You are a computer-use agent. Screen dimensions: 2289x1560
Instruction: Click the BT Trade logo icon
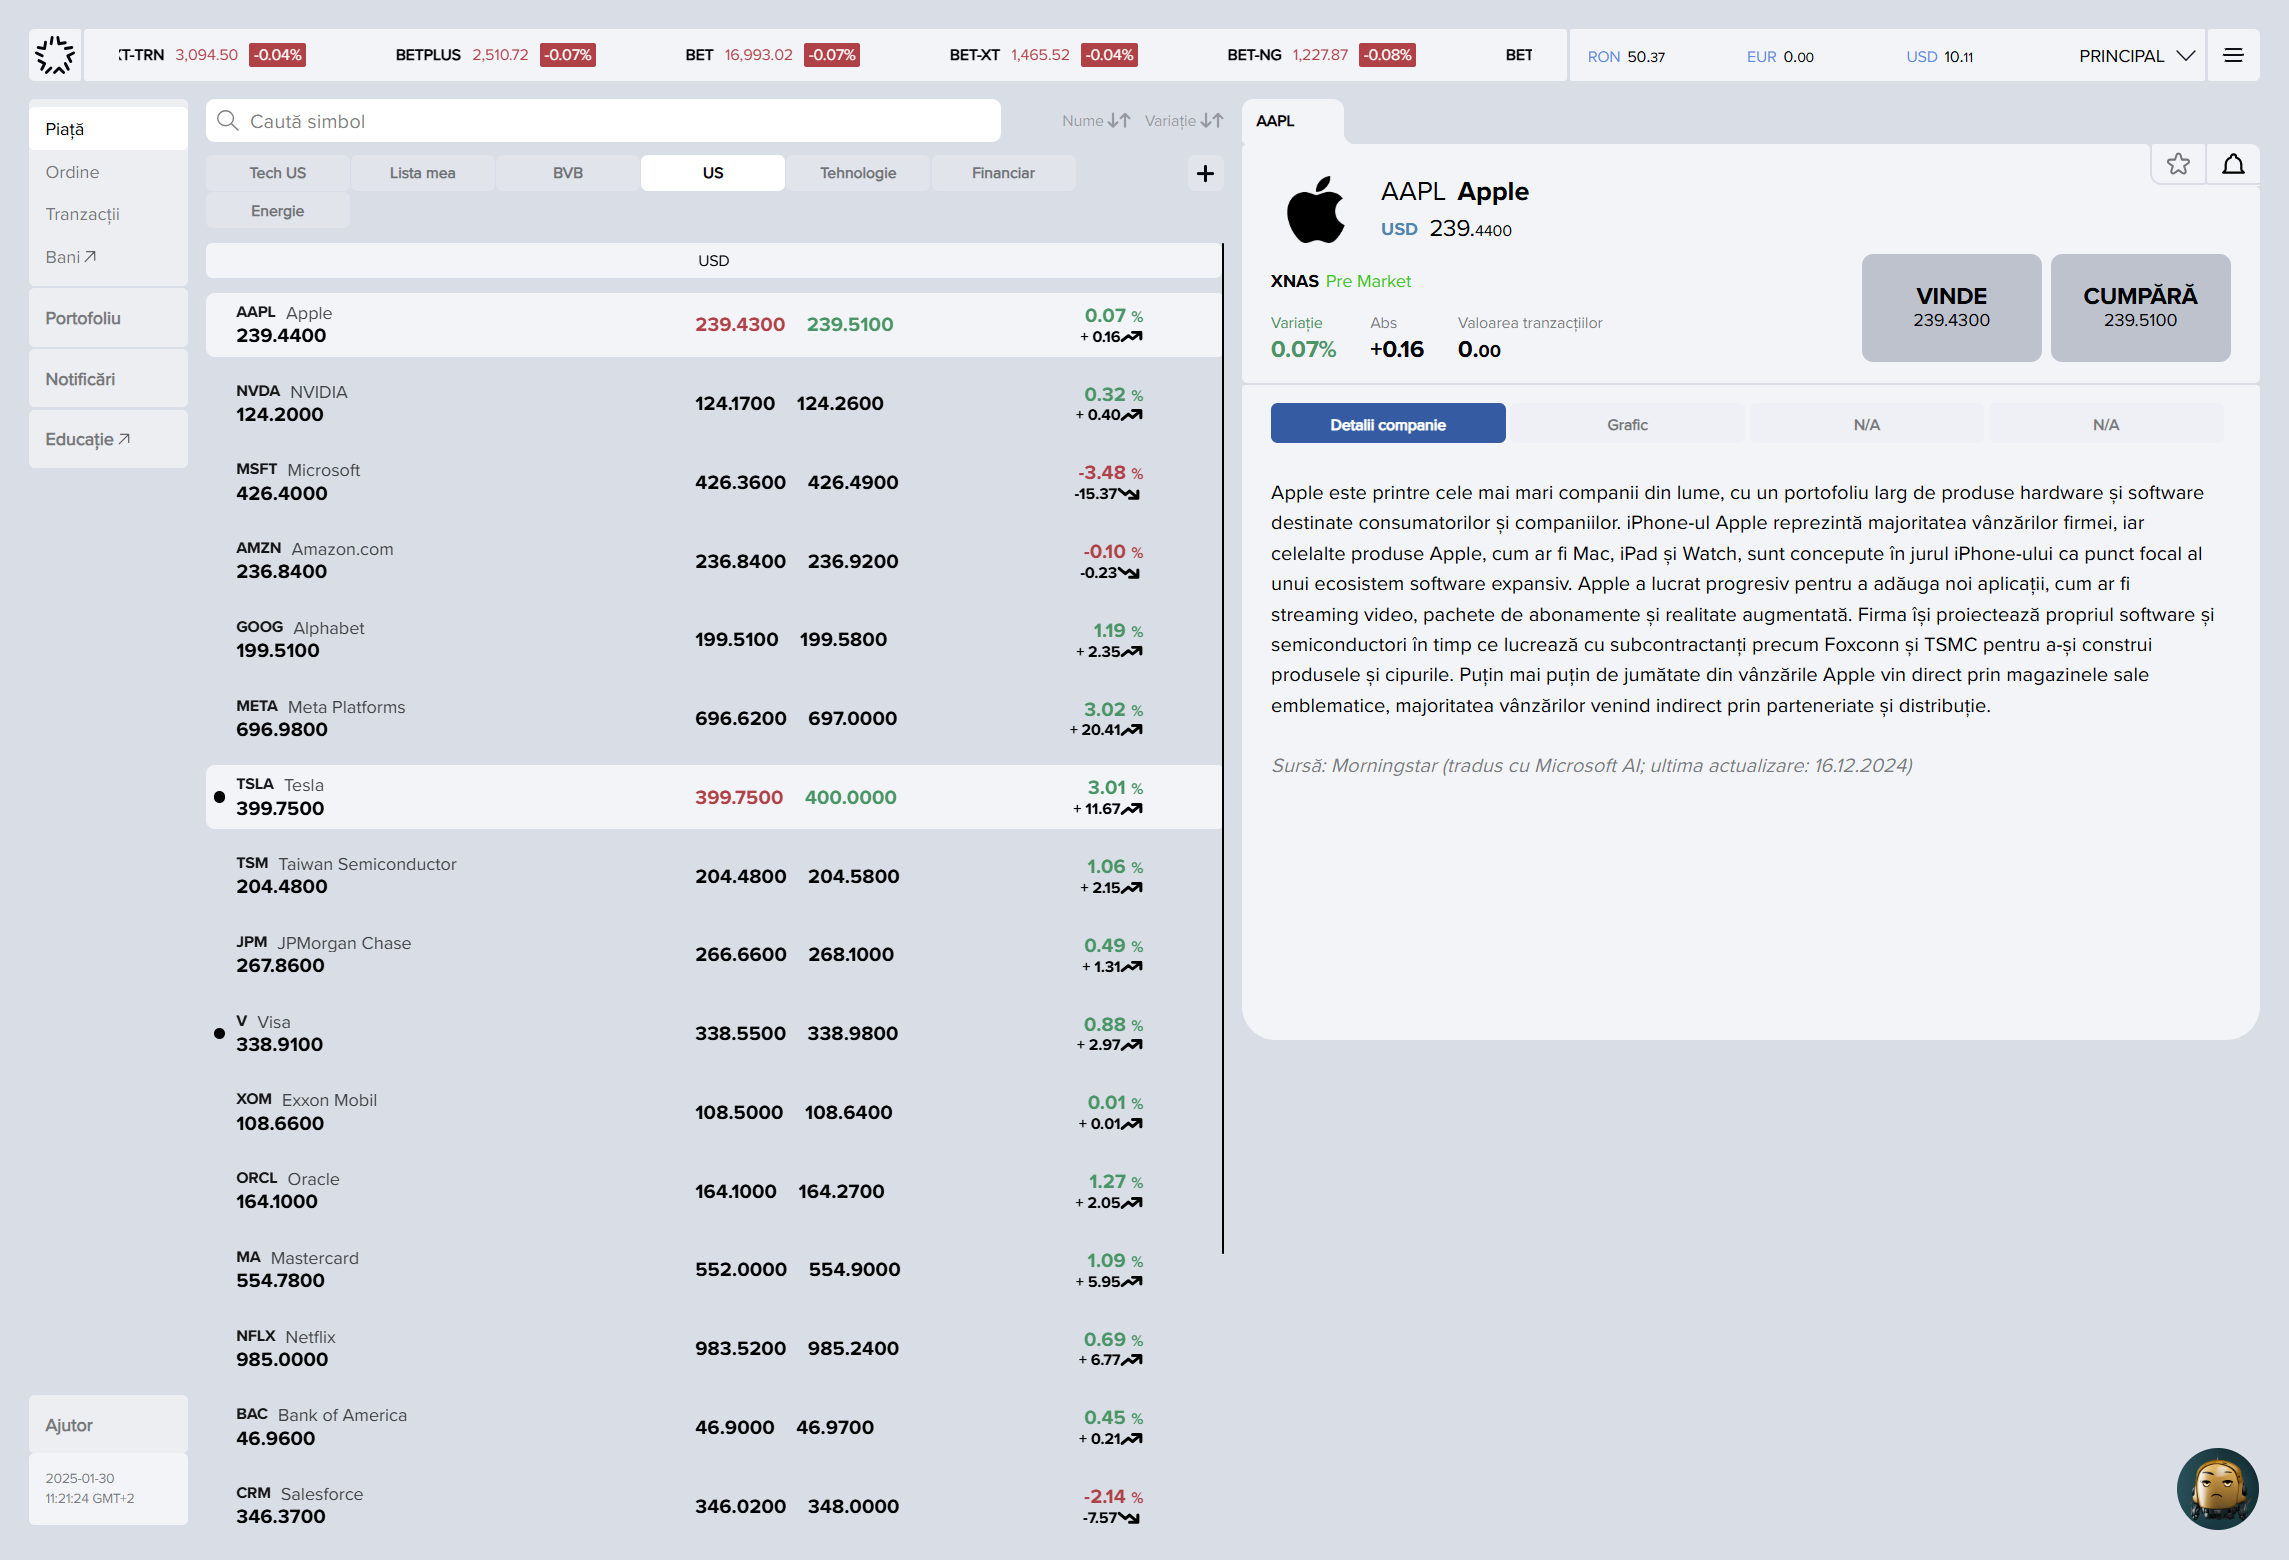[55, 55]
